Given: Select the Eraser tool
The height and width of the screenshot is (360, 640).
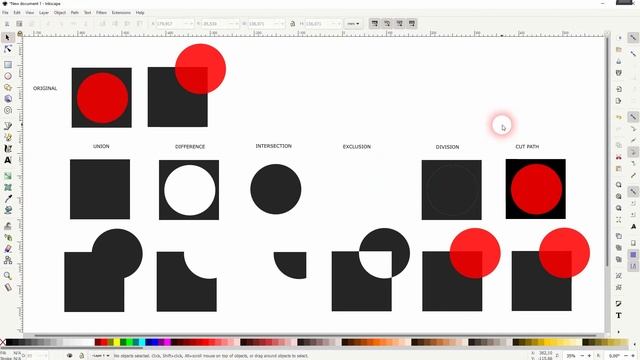Looking at the screenshot, I should 8,249.
